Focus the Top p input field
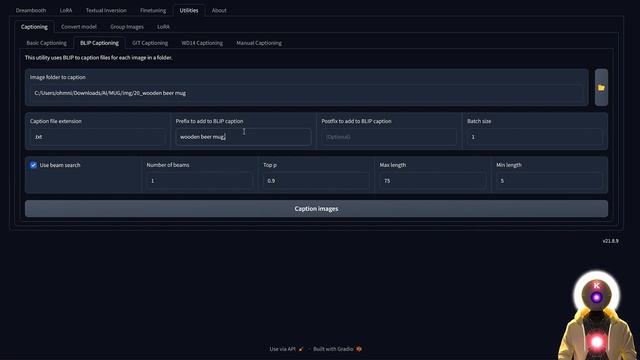 (316, 180)
